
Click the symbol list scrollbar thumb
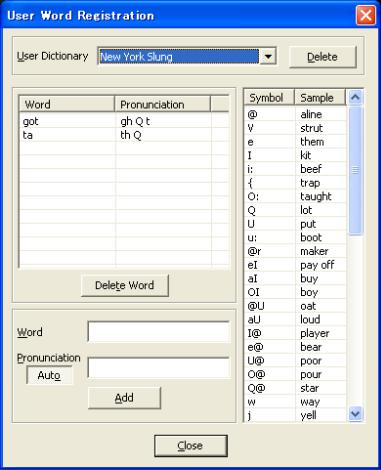pyautogui.click(x=355, y=170)
